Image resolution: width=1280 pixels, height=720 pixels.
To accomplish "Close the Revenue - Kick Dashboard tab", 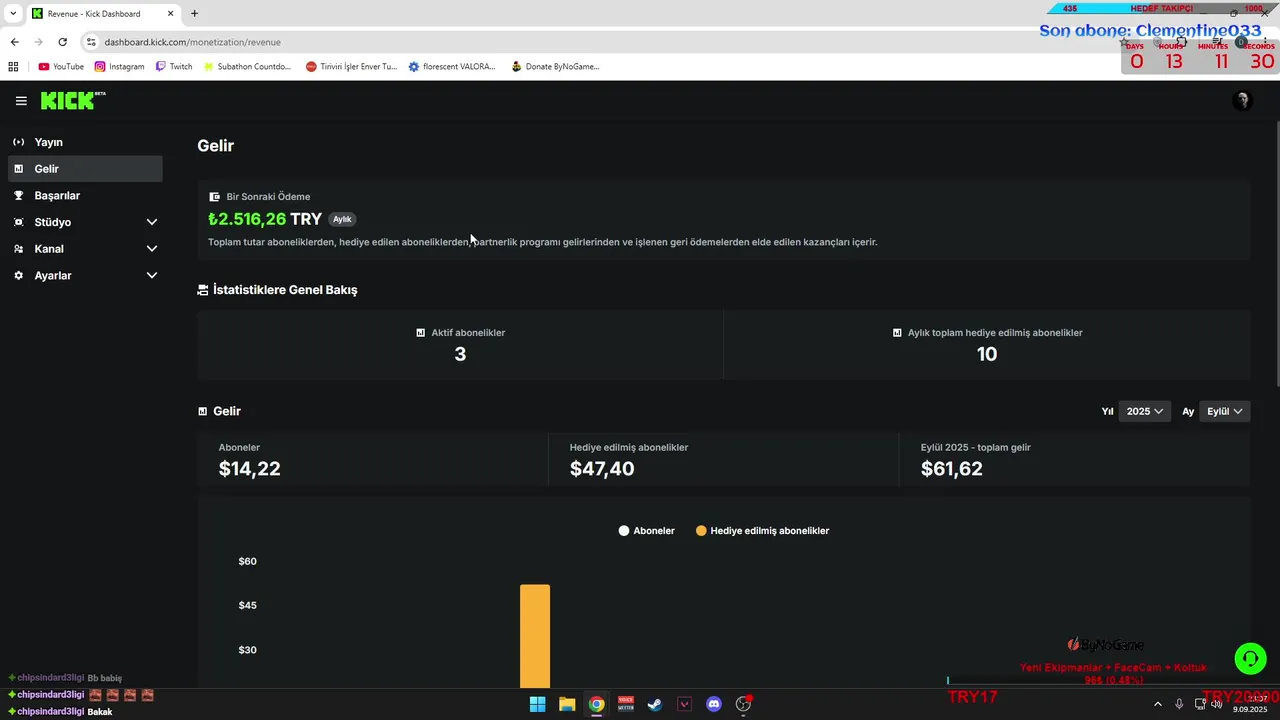I will pyautogui.click(x=171, y=14).
